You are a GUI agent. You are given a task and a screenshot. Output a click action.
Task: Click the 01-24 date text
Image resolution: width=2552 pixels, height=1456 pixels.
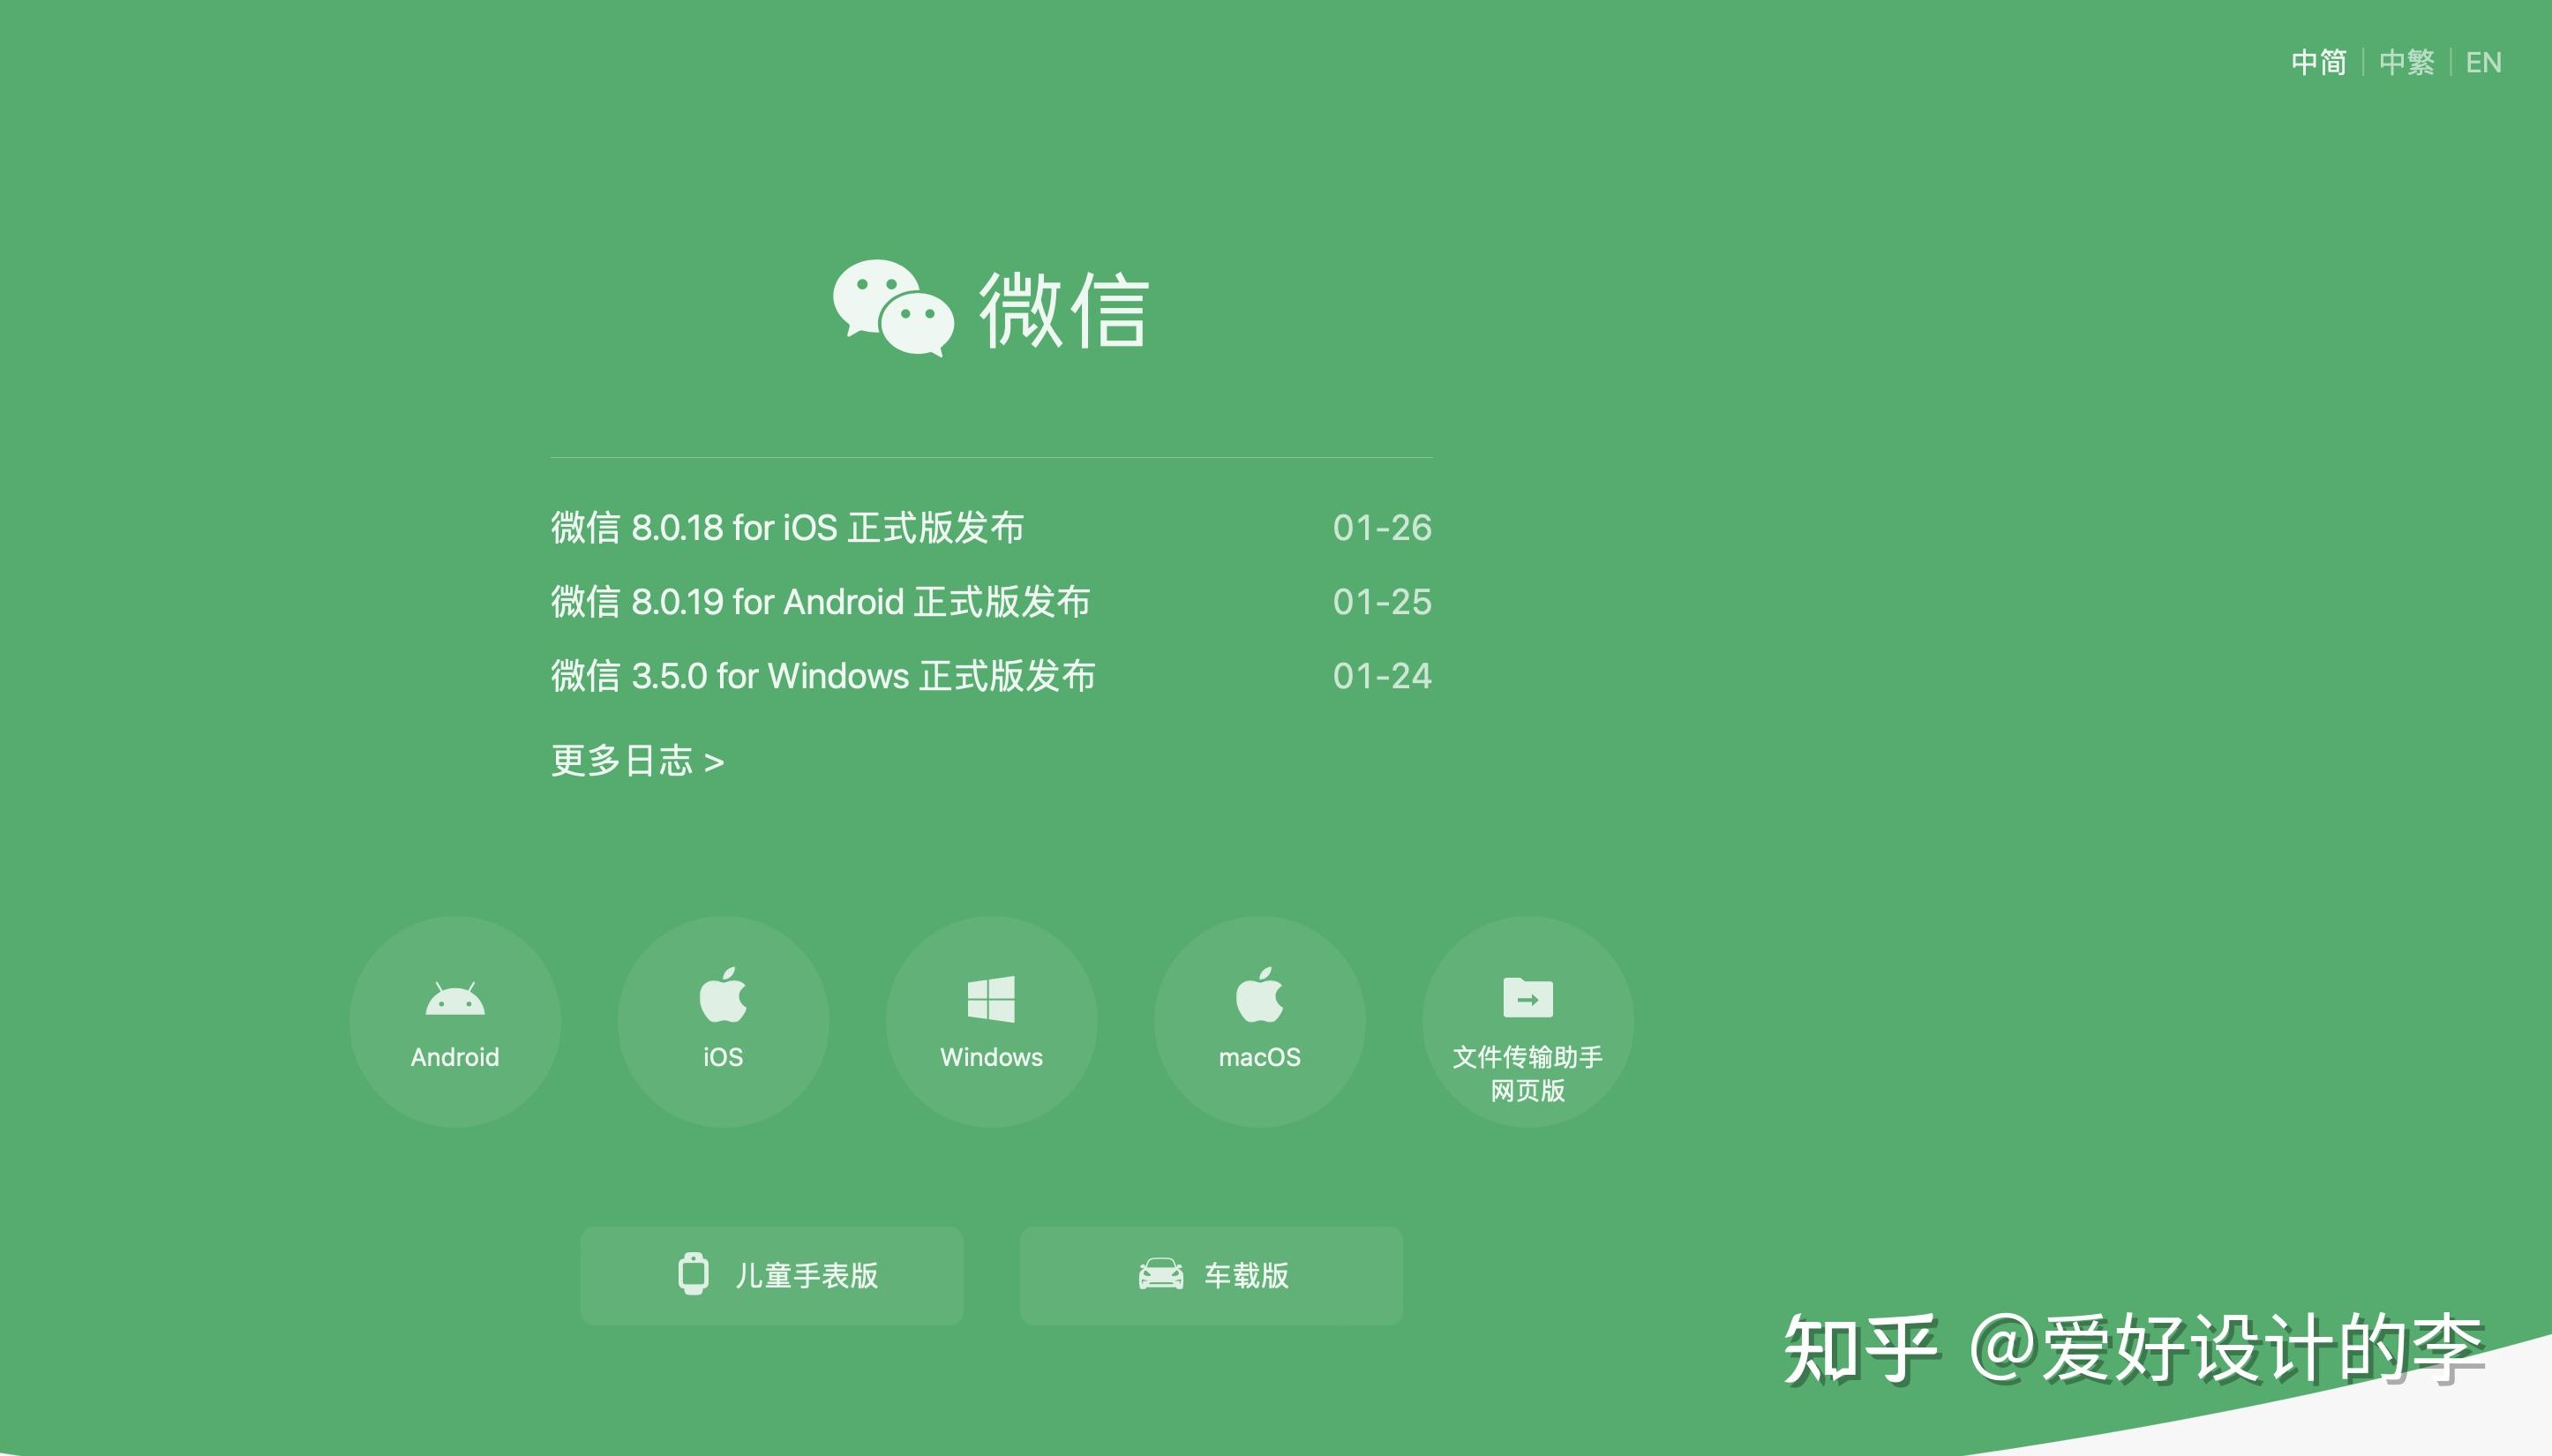1382,675
